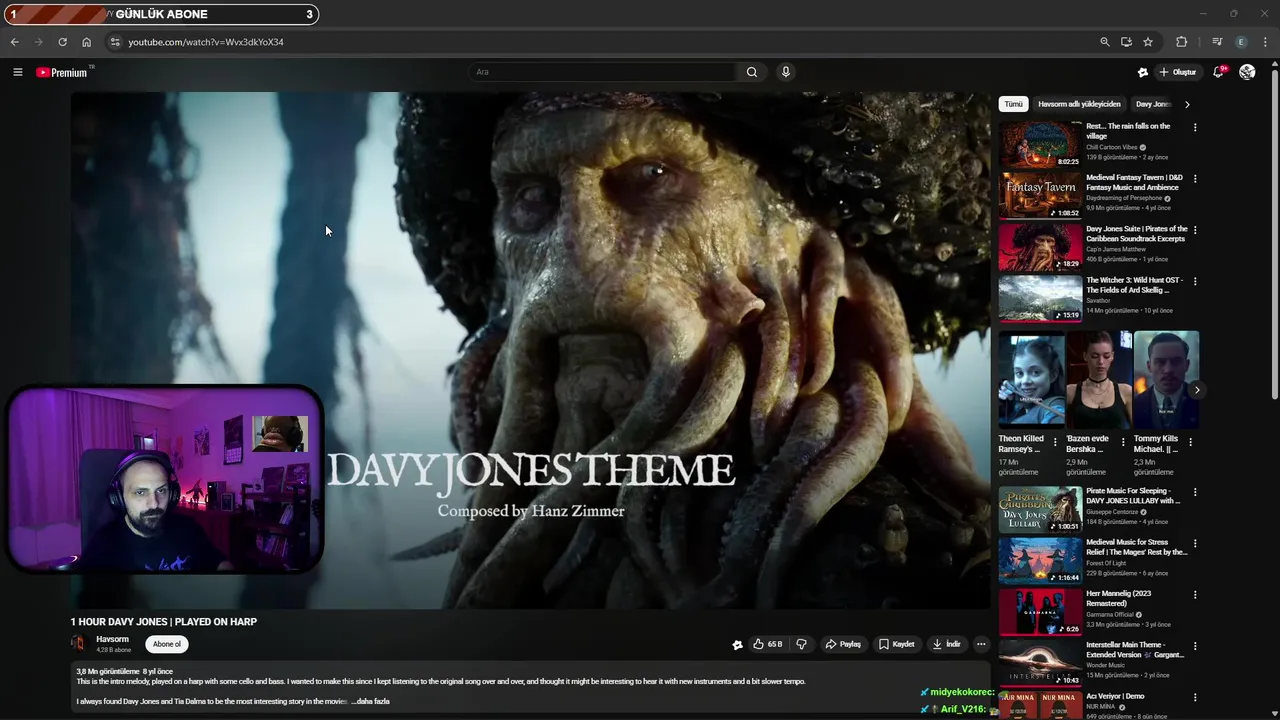Open options for Tommy Kills Michael short

[x=1190, y=441]
